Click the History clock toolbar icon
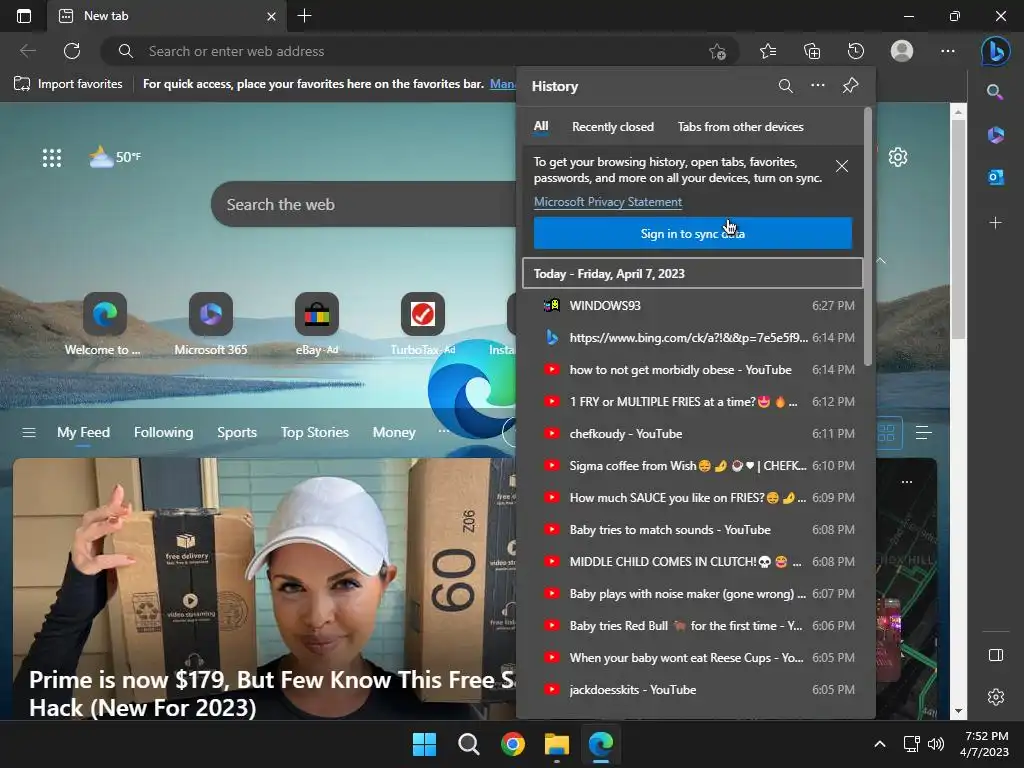The width and height of the screenshot is (1024, 768). tap(856, 51)
